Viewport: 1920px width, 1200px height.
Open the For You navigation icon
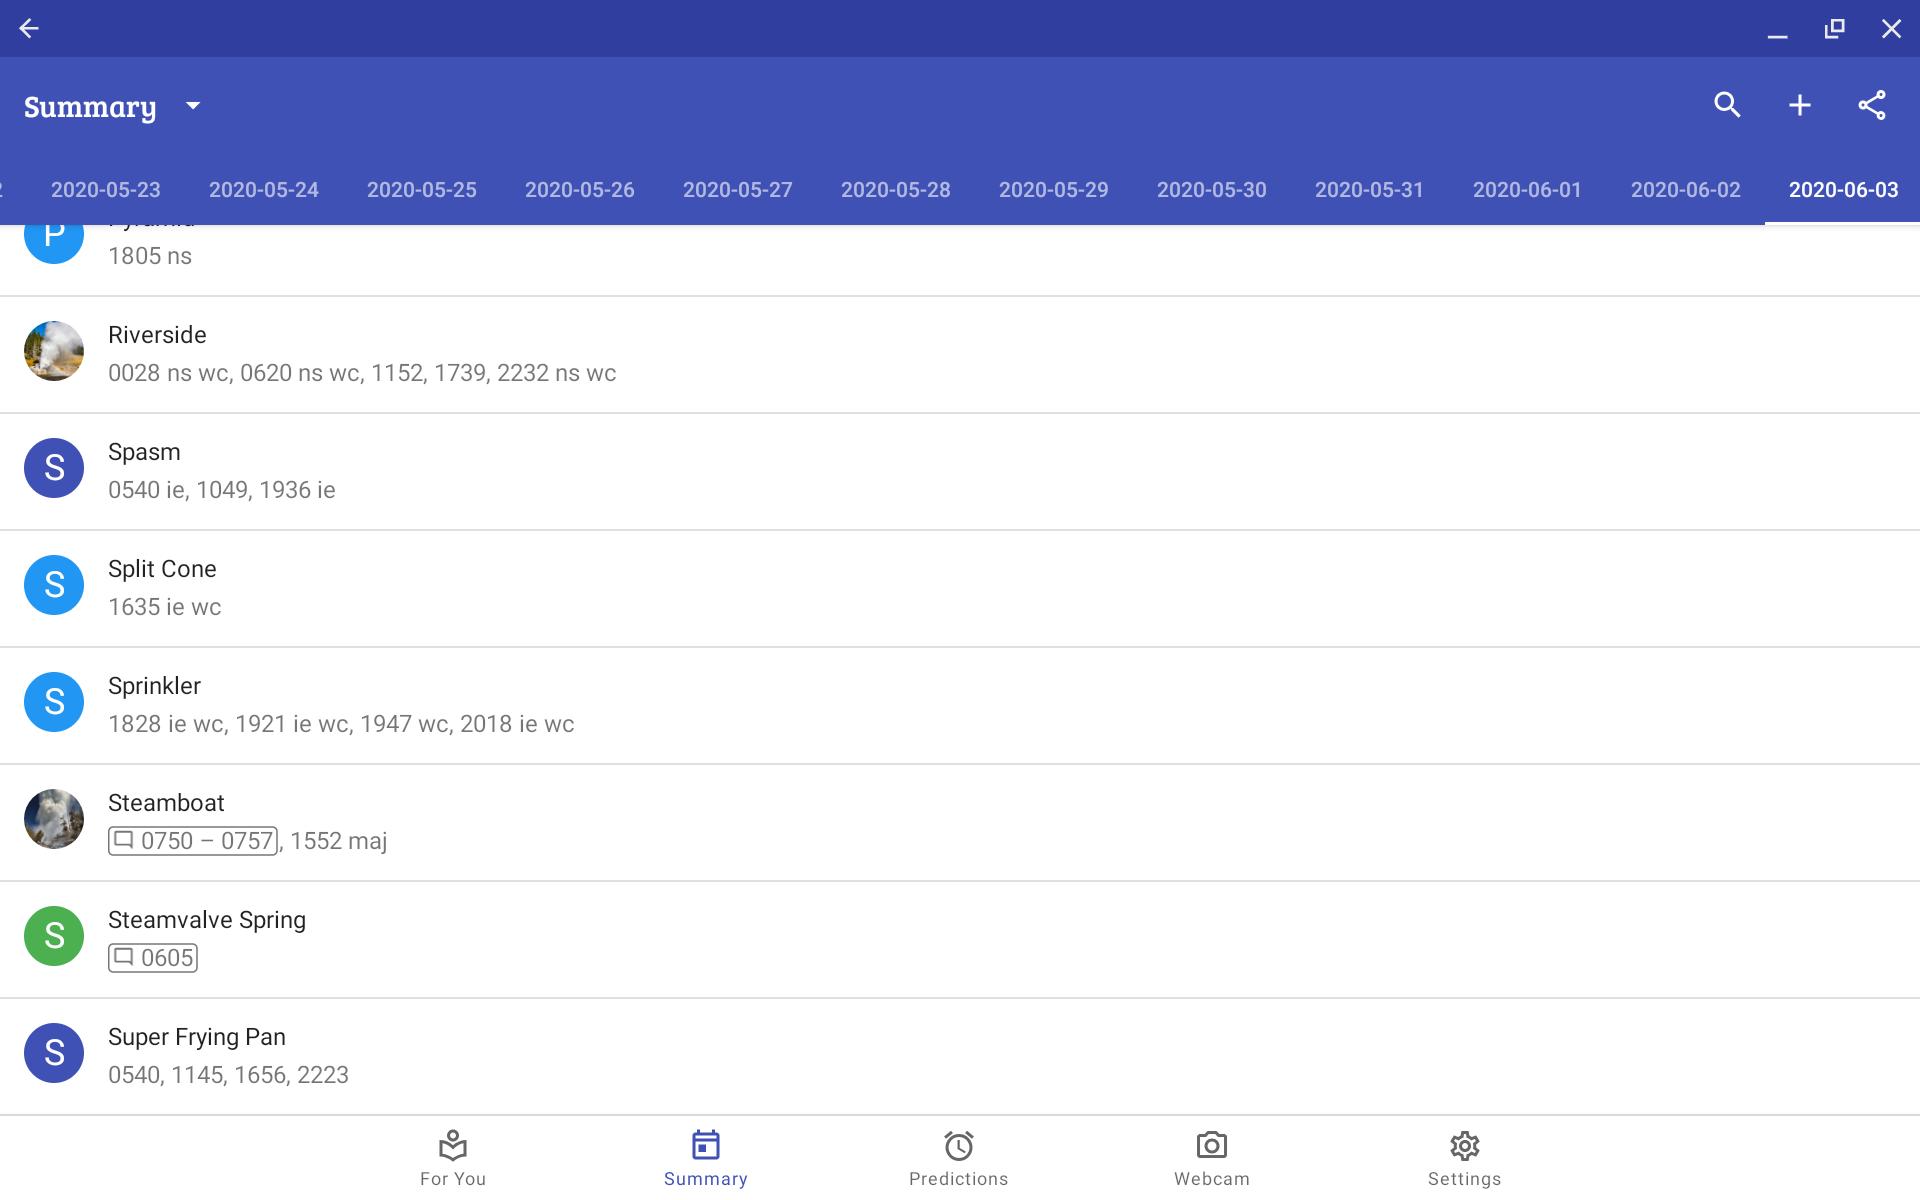coord(453,1145)
